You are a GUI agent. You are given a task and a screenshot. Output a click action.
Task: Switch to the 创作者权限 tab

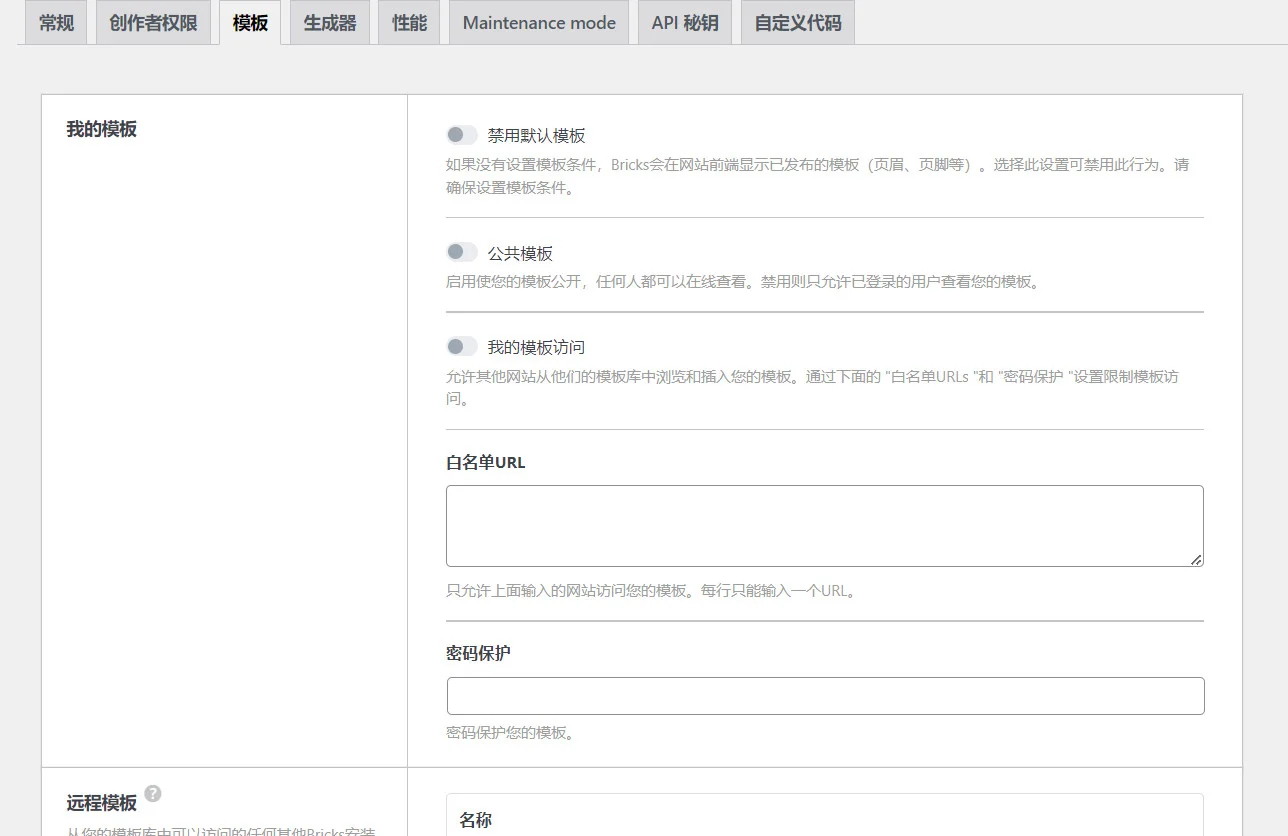[x=153, y=23]
